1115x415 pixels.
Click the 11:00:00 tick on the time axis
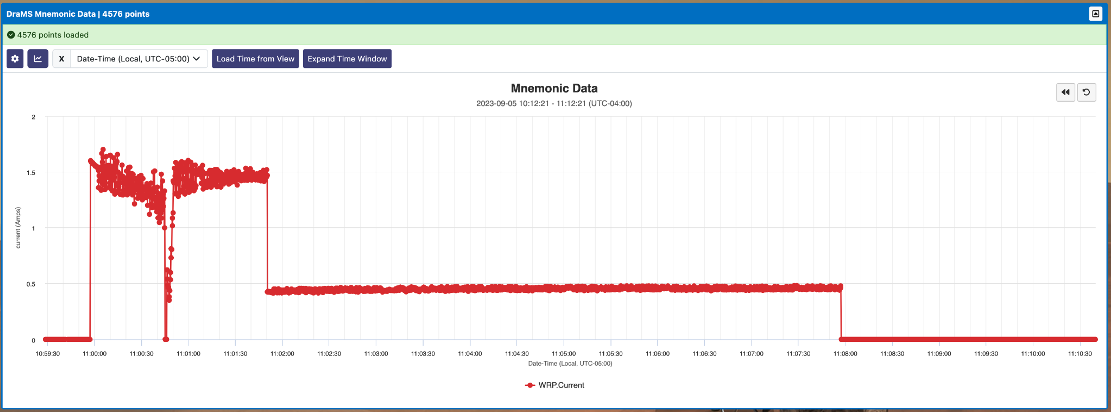click(93, 353)
